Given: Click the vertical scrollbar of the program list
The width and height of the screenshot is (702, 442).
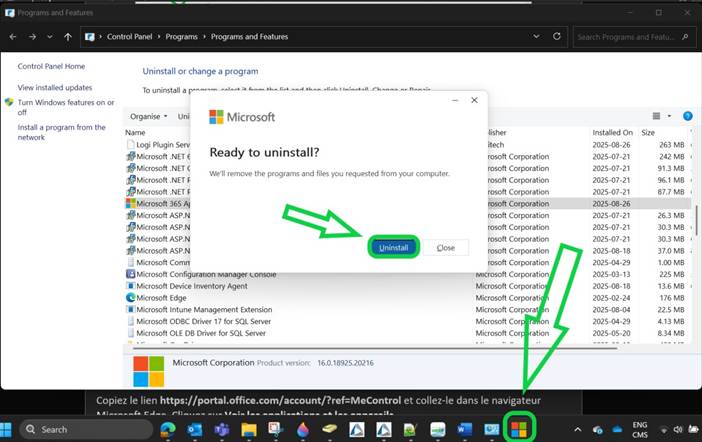Looking at the screenshot, I should [696, 219].
